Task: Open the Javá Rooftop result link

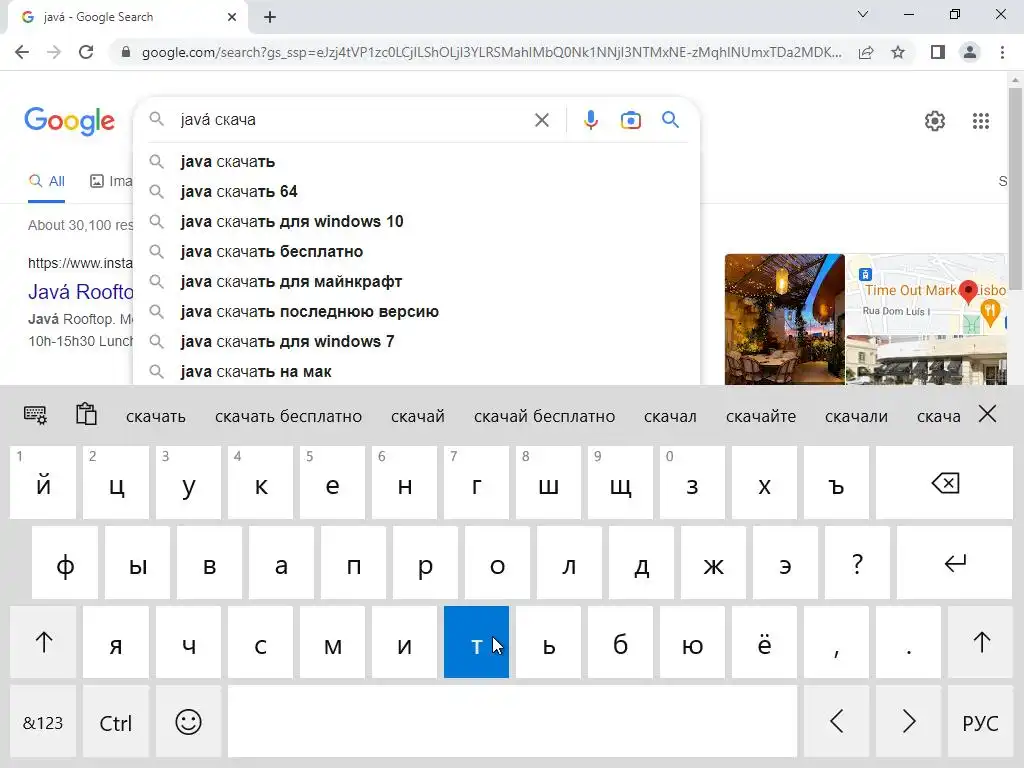Action: [81, 291]
